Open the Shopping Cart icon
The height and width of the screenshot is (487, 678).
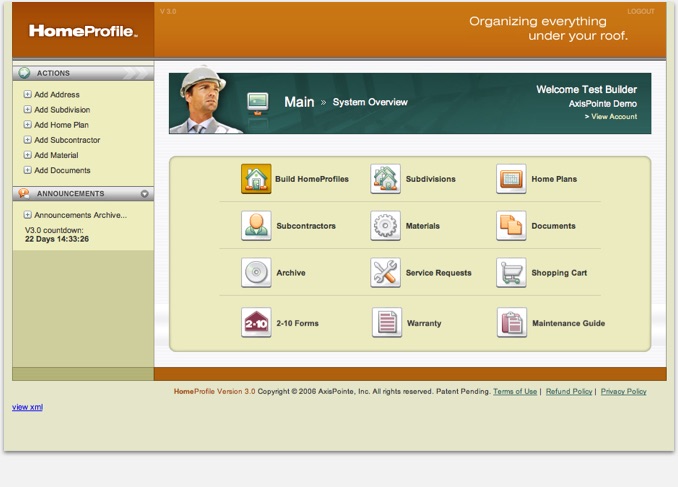(x=511, y=273)
